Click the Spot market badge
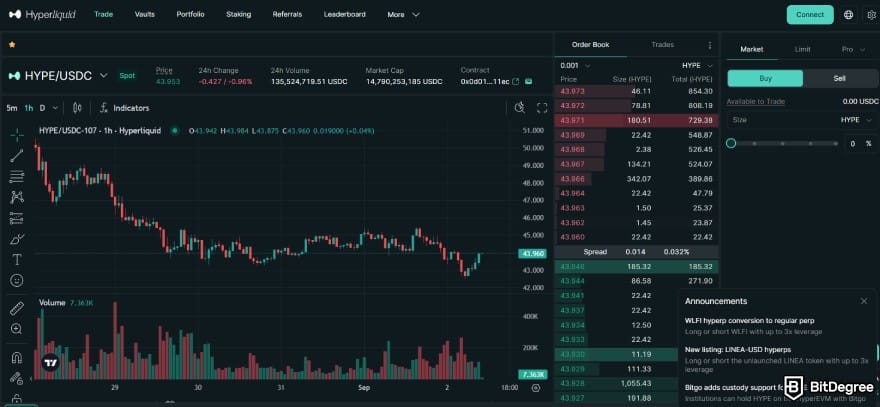Image resolution: width=880 pixels, height=407 pixels. [127, 76]
